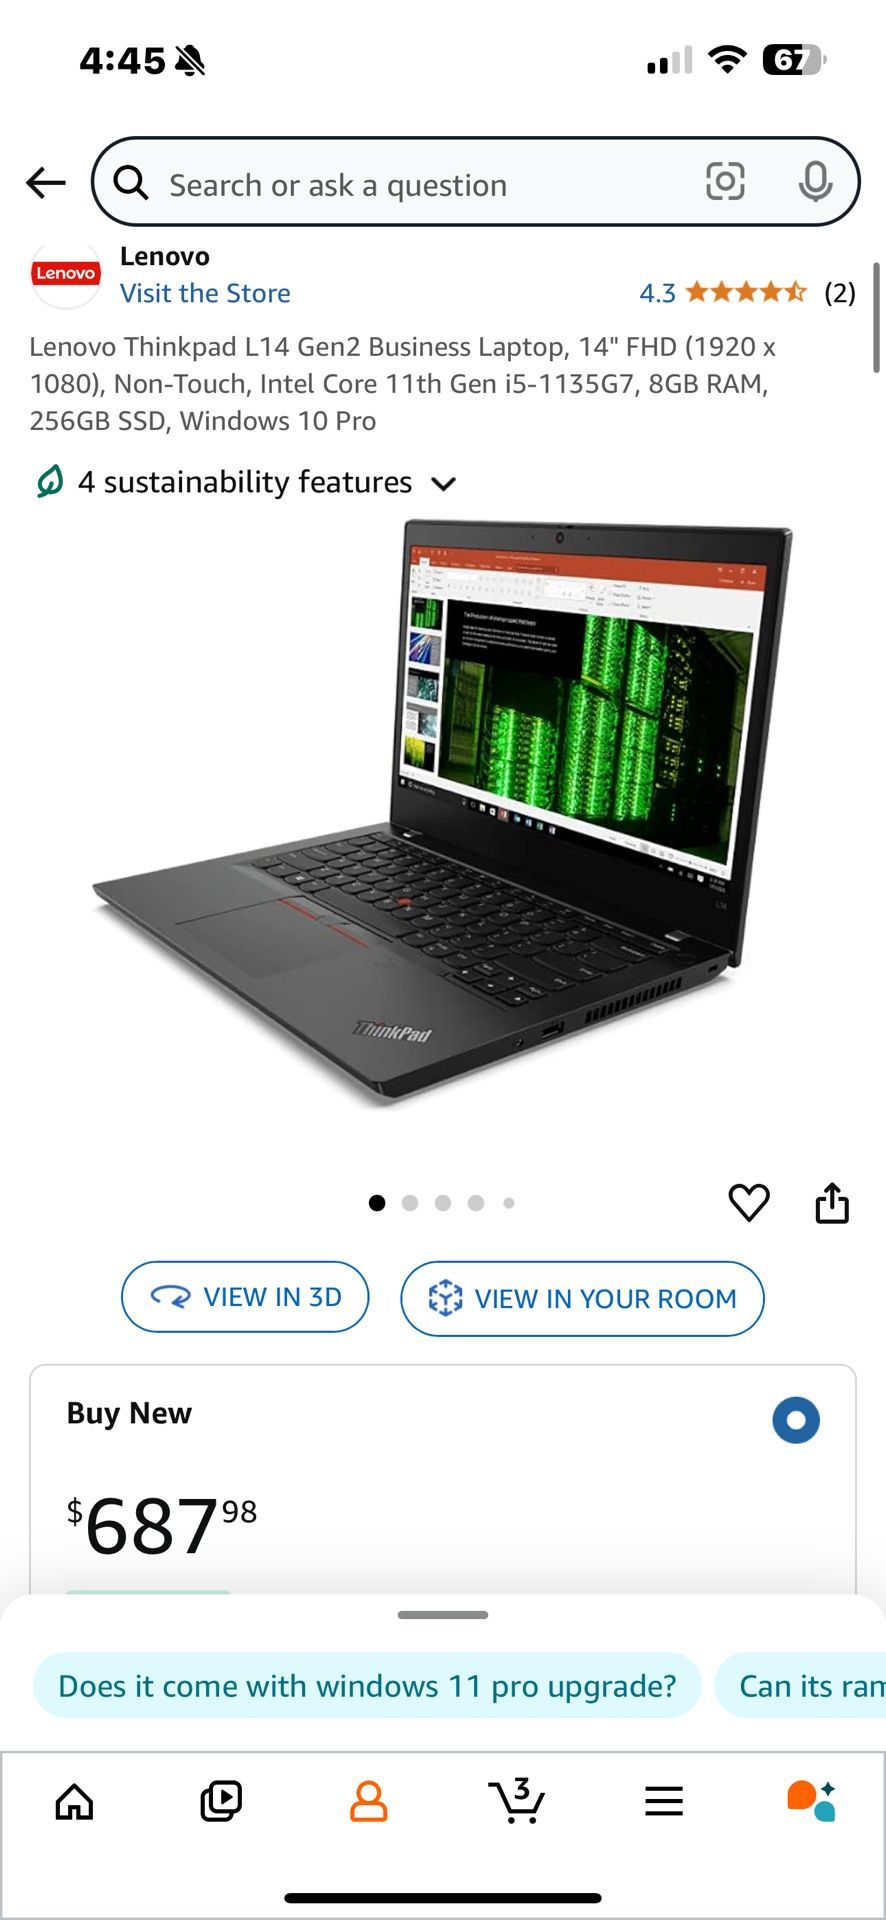The image size is (886, 1920).
Task: Open the Rufus AI assistant icon
Action: (x=811, y=1801)
